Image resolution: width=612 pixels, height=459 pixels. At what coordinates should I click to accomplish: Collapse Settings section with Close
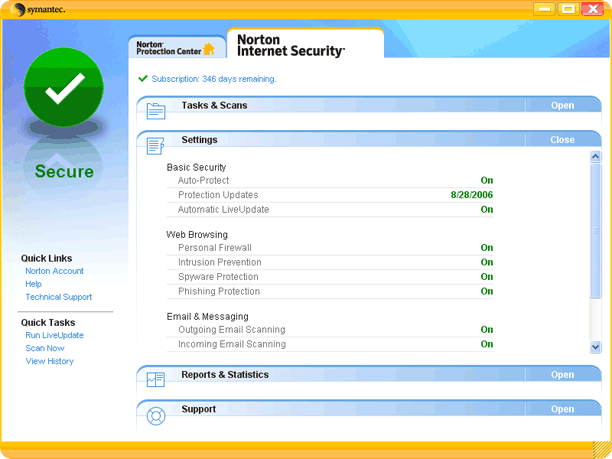pyautogui.click(x=562, y=140)
